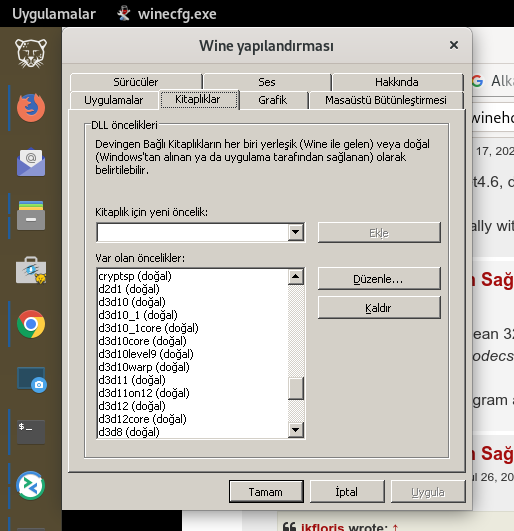The image size is (514, 531).
Task: Open the Masaüstü Bütünleştirmesi tab
Action: (386, 100)
